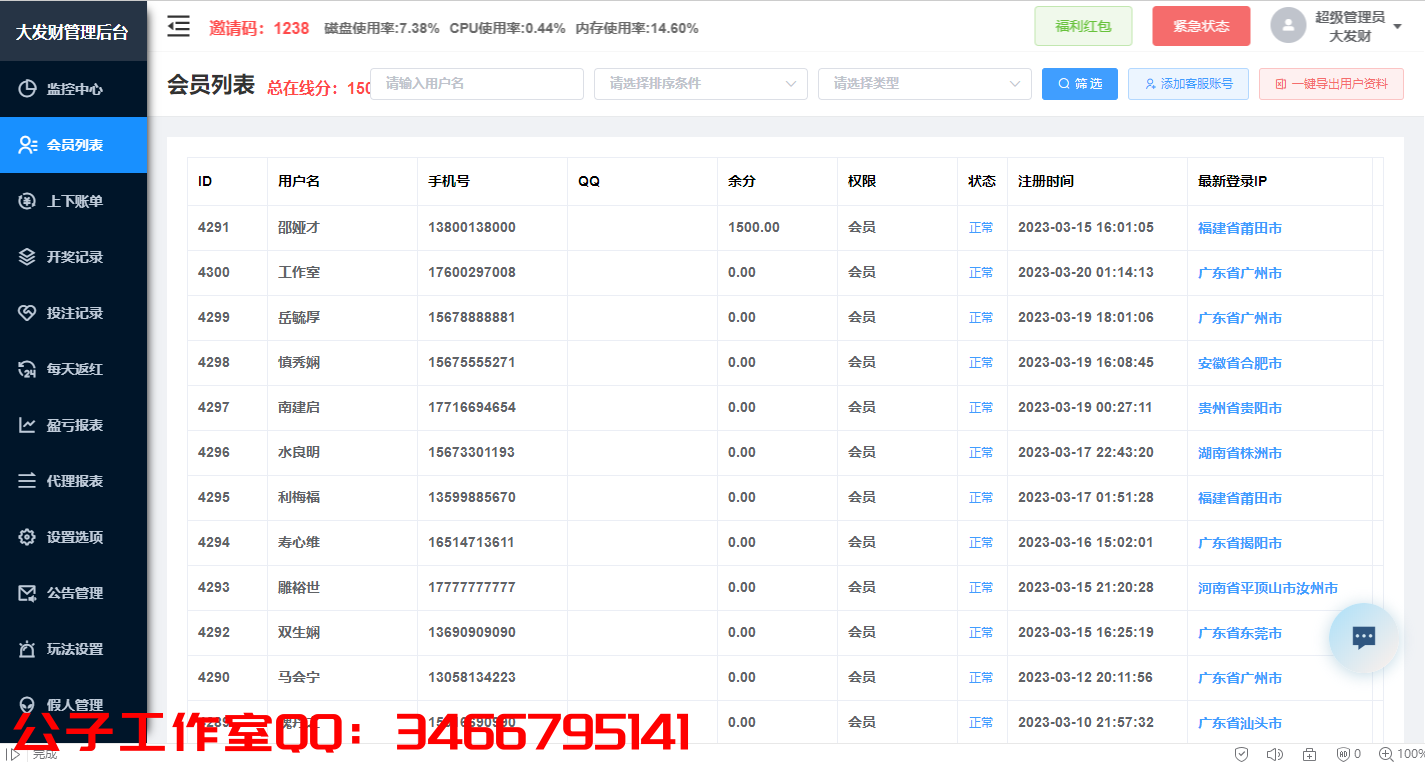This screenshot has height=762, width=1425.
Task: Open IP link 贵州省贵阳市
Action: (x=1240, y=408)
